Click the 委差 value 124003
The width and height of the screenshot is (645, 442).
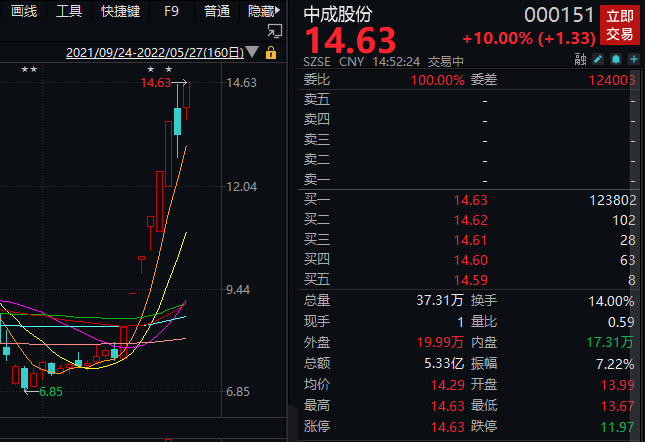pyautogui.click(x=612, y=80)
